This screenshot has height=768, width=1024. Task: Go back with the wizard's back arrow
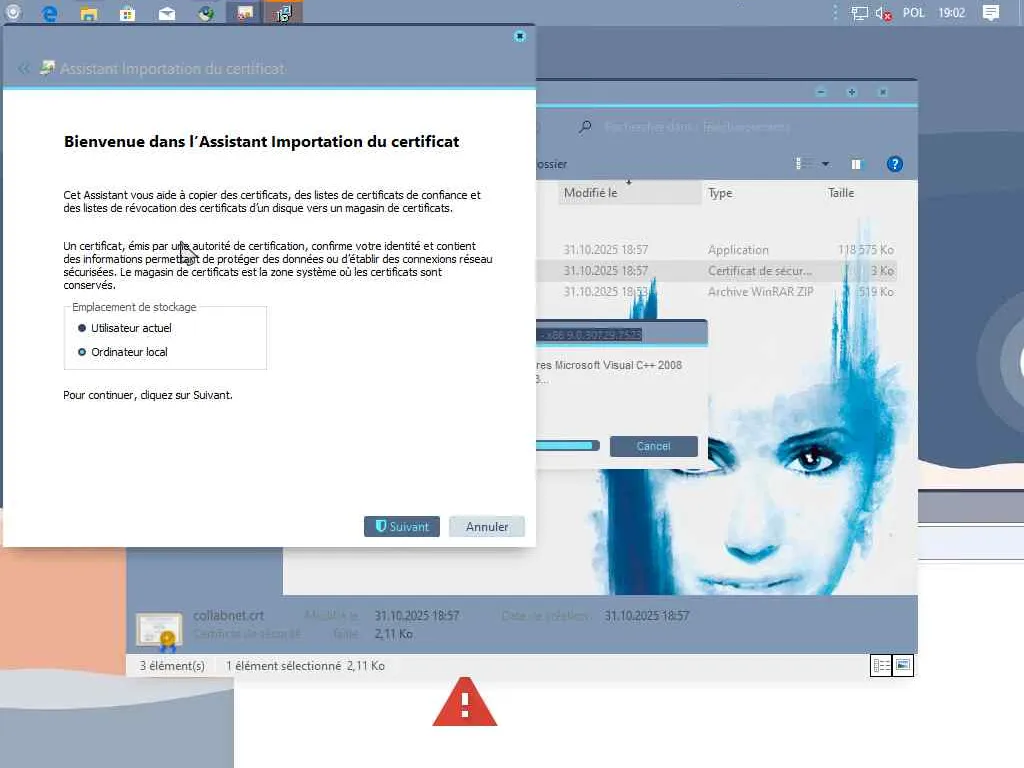coord(24,69)
